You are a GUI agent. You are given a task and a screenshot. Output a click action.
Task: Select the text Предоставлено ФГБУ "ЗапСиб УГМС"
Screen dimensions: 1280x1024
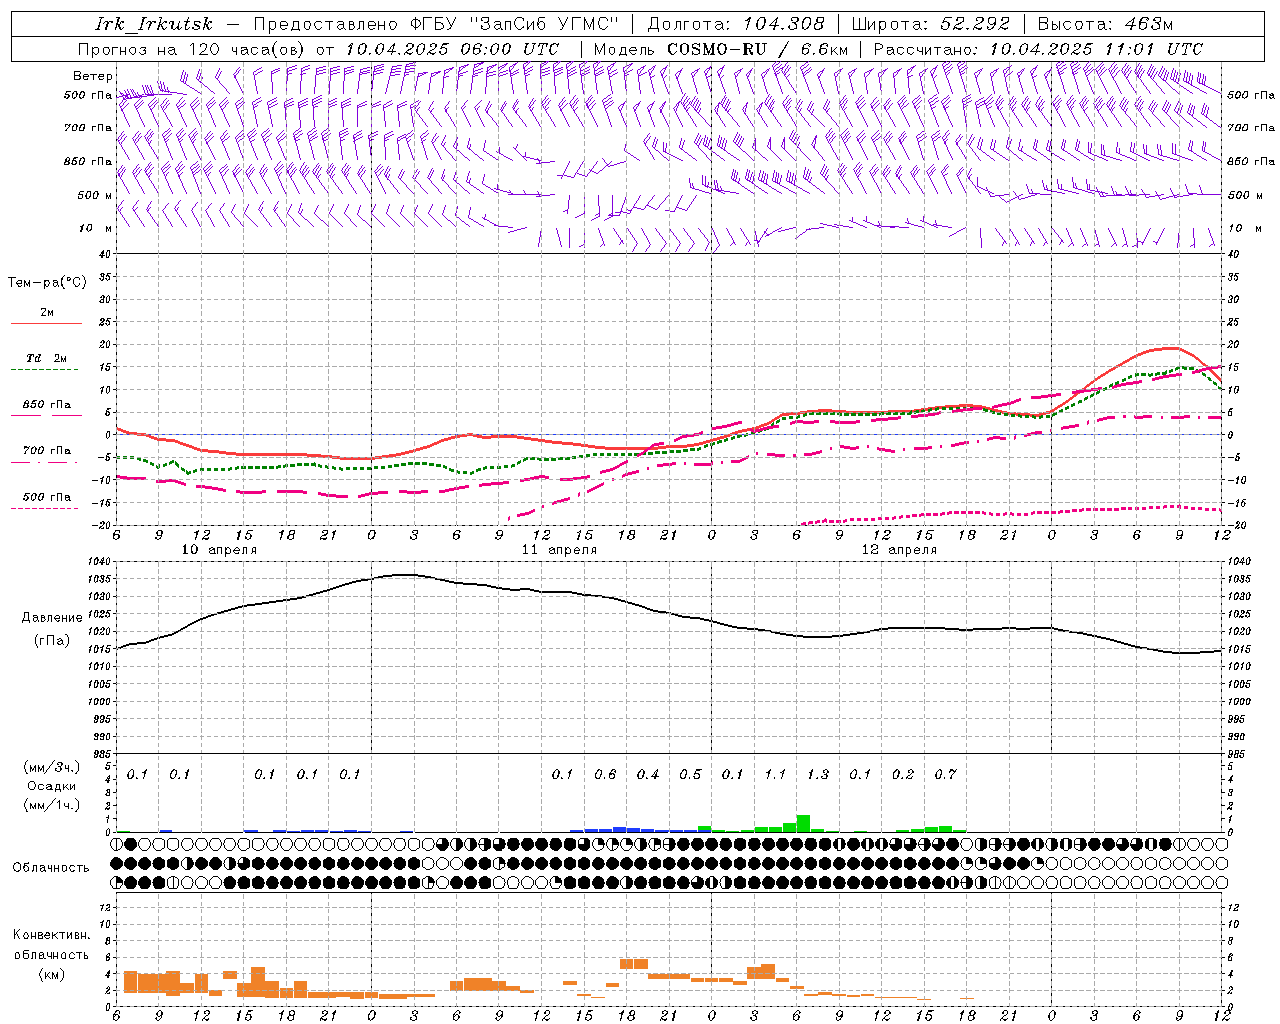(436, 24)
